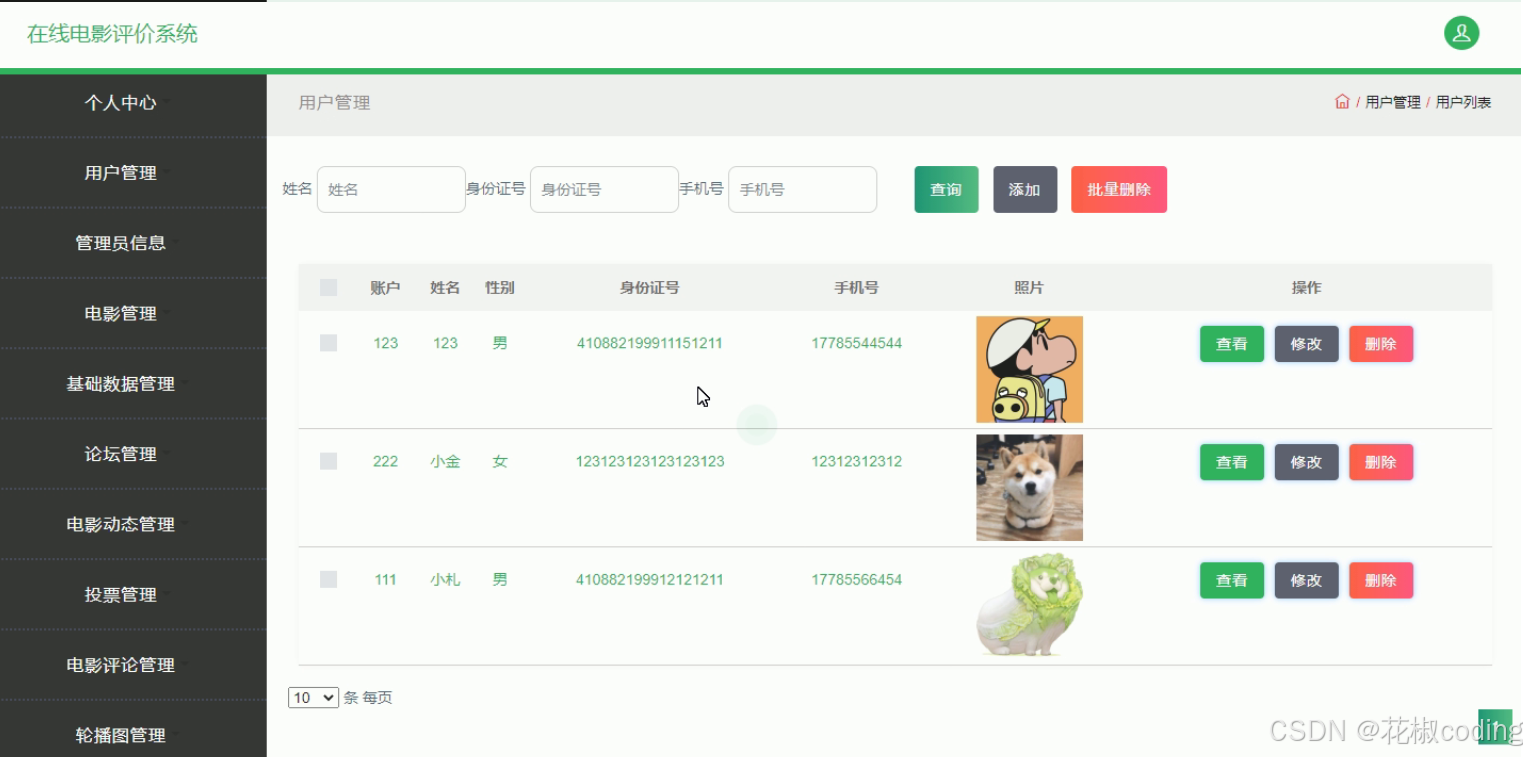Click account cell 222
The width and height of the screenshot is (1527, 757).
(385, 461)
